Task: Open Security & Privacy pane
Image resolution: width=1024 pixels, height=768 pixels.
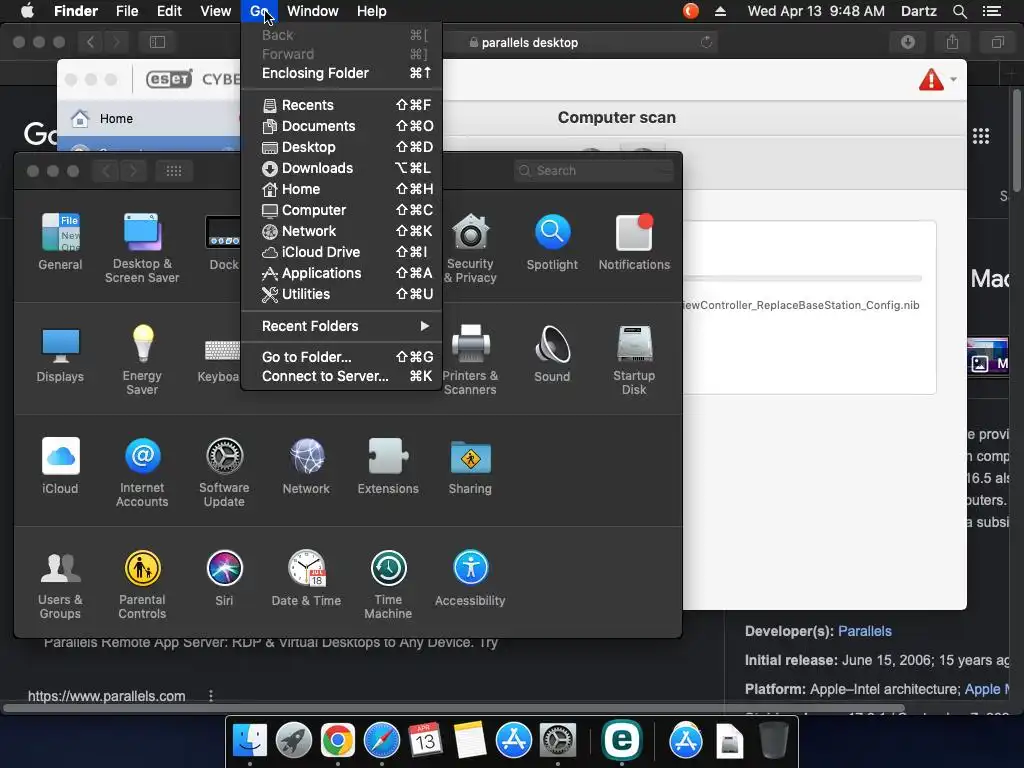Action: click(470, 248)
